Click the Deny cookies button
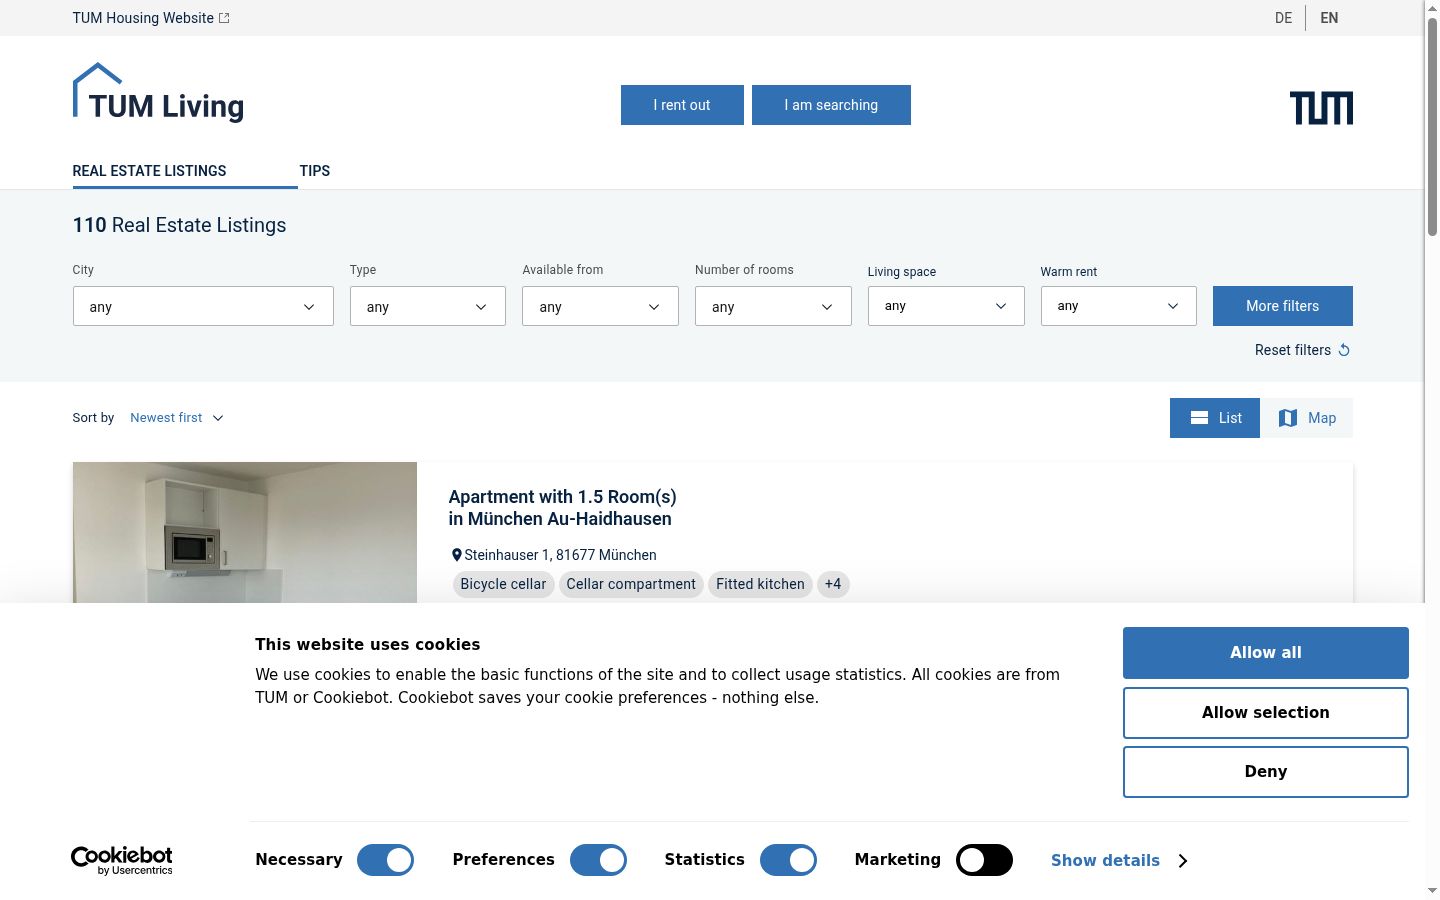Viewport: 1440px width, 900px height. pos(1266,772)
